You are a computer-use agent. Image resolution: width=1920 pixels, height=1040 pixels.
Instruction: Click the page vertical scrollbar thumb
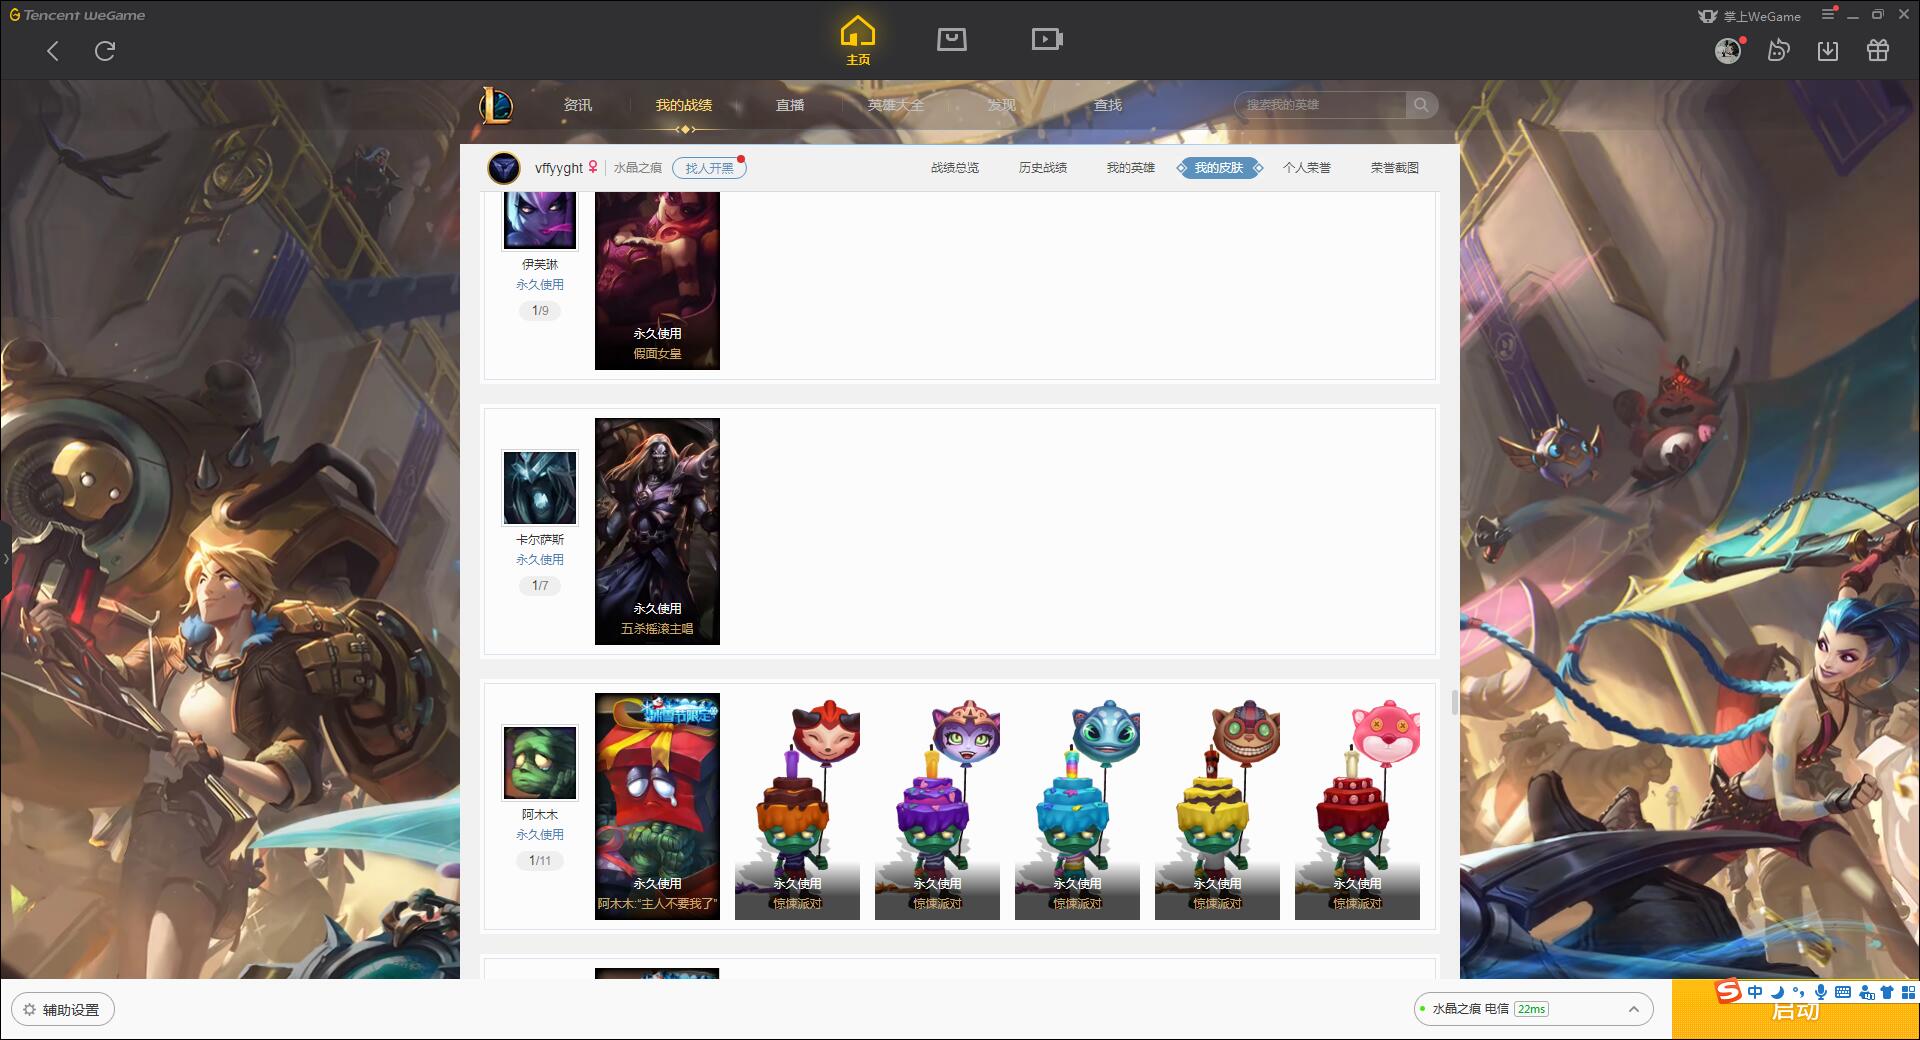point(1454,702)
